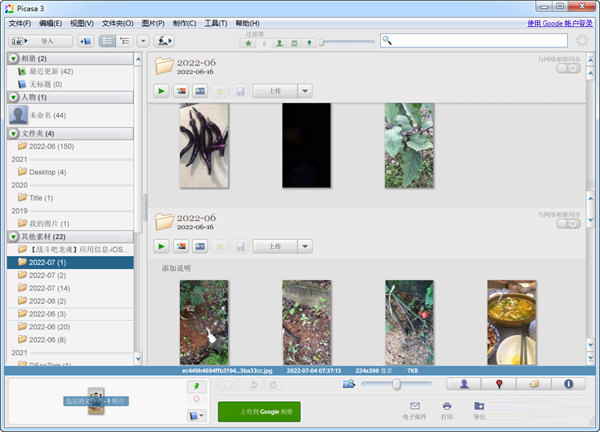This screenshot has width=600, height=432.
Task: Click the thumbnail size slider
Action: coord(397,384)
